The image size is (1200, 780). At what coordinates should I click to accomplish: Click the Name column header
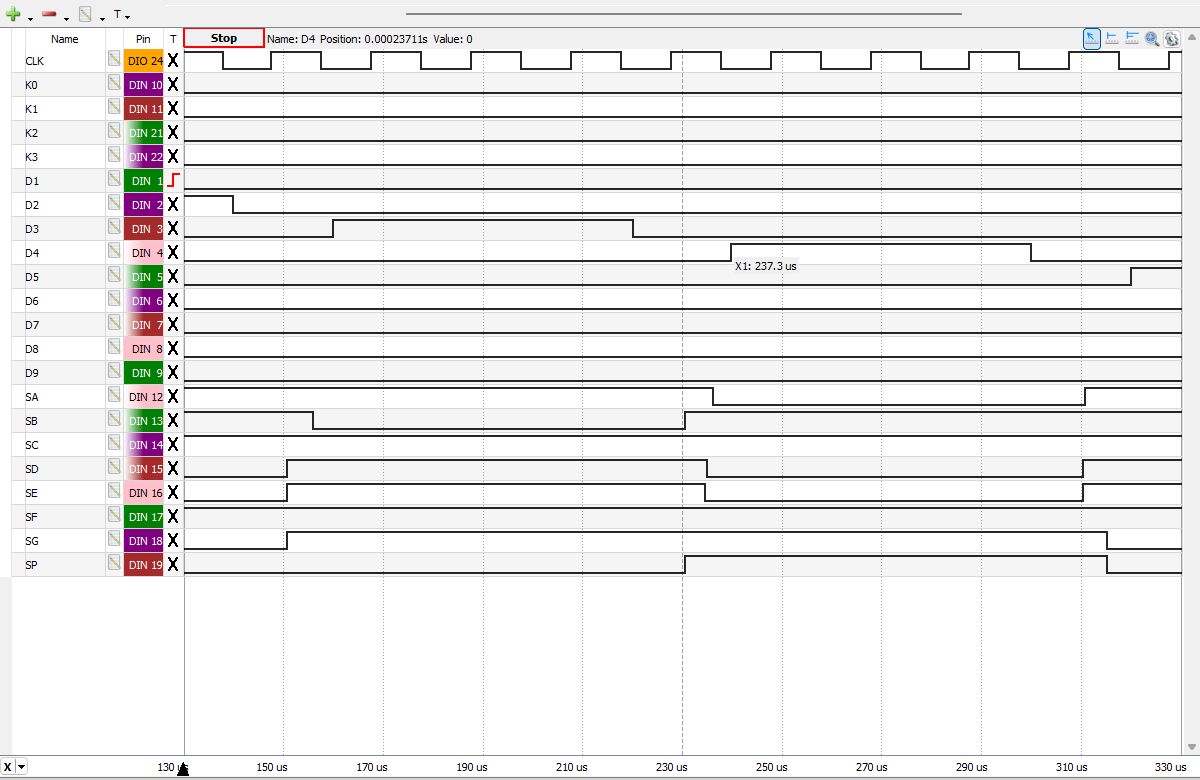click(65, 39)
